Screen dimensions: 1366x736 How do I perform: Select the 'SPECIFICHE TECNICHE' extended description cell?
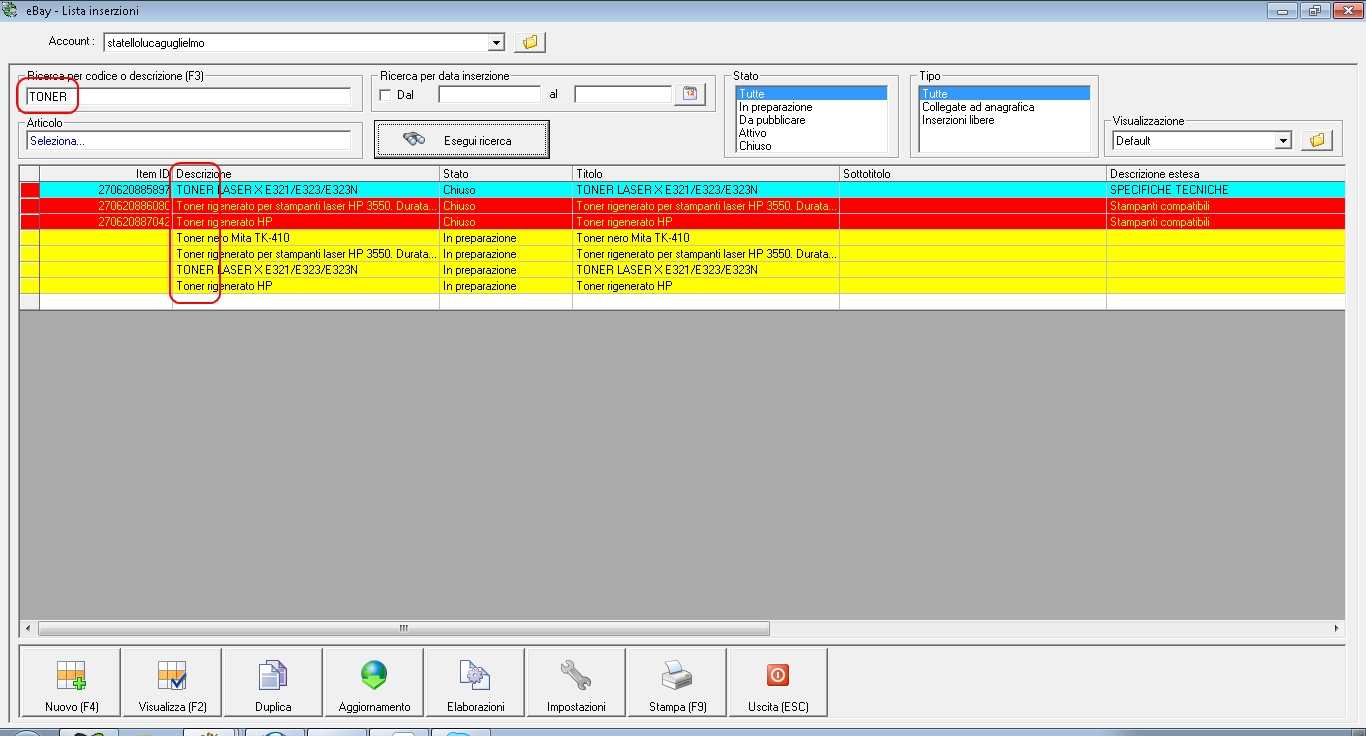[x=1226, y=190]
